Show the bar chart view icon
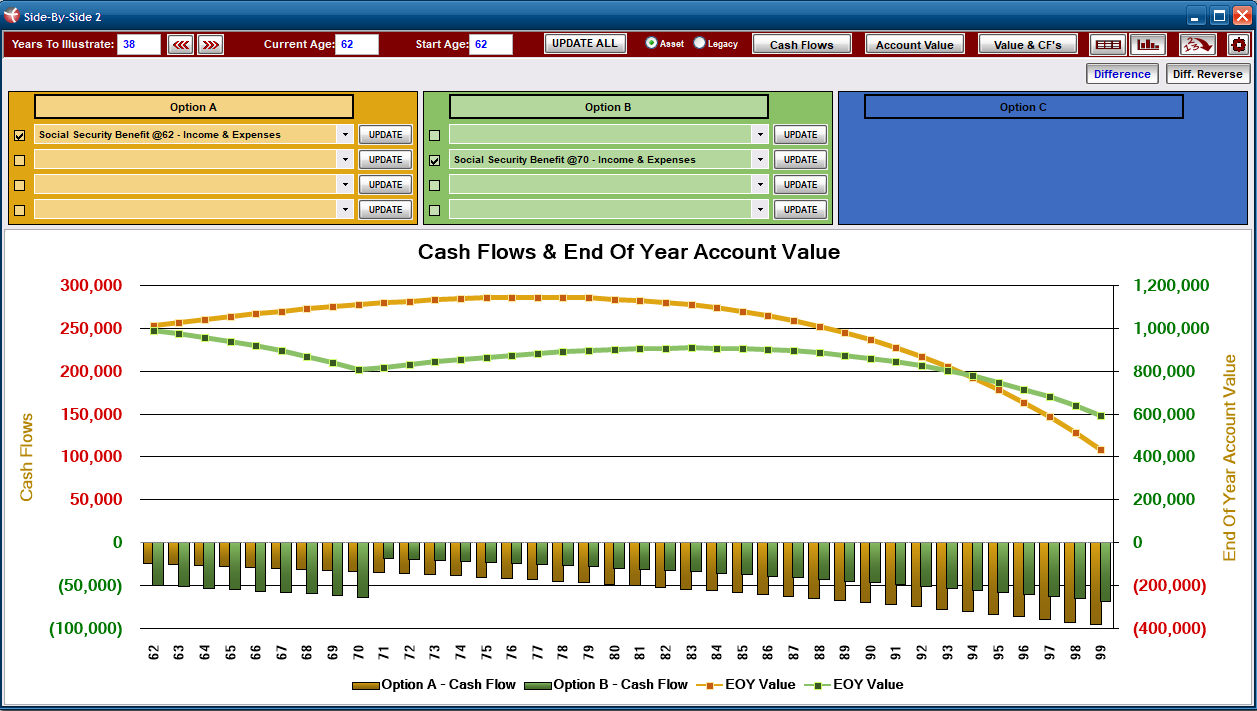This screenshot has width=1257, height=711. 1148,44
